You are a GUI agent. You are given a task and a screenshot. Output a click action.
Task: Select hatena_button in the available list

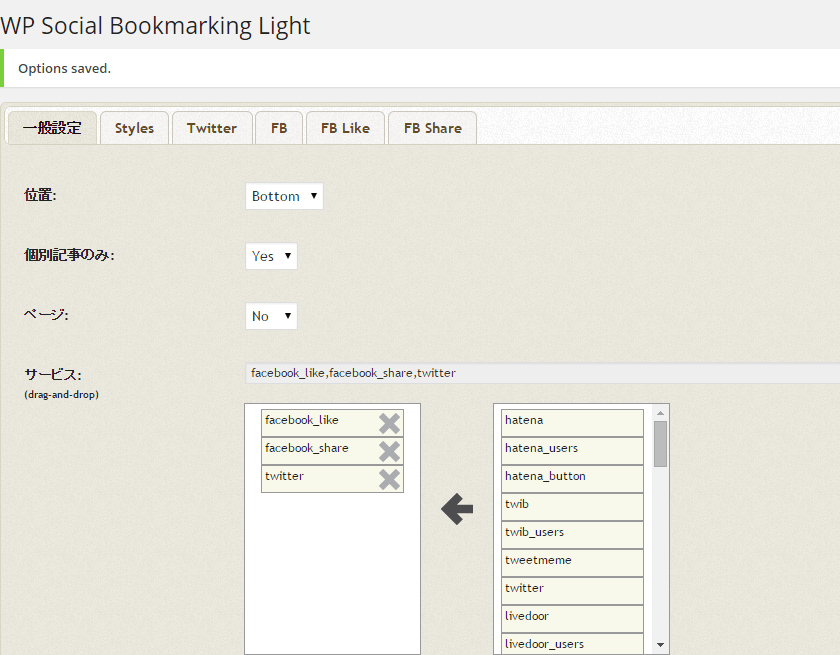(572, 479)
